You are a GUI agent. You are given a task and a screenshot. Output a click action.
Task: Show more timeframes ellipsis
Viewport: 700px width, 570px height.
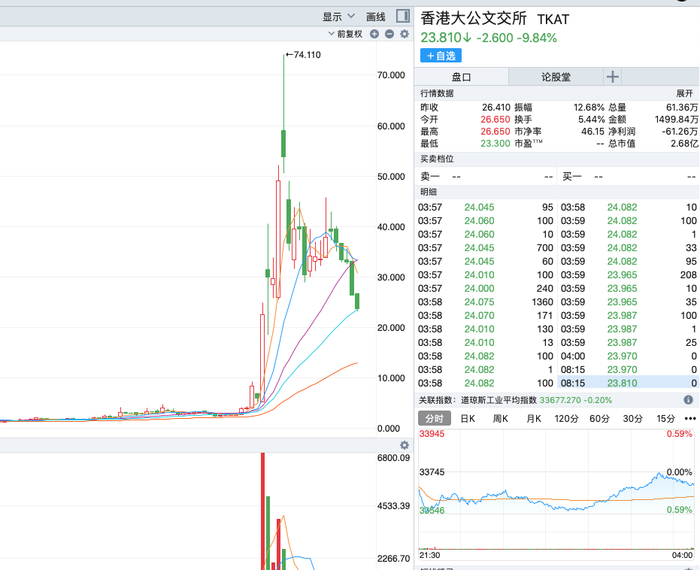690,419
